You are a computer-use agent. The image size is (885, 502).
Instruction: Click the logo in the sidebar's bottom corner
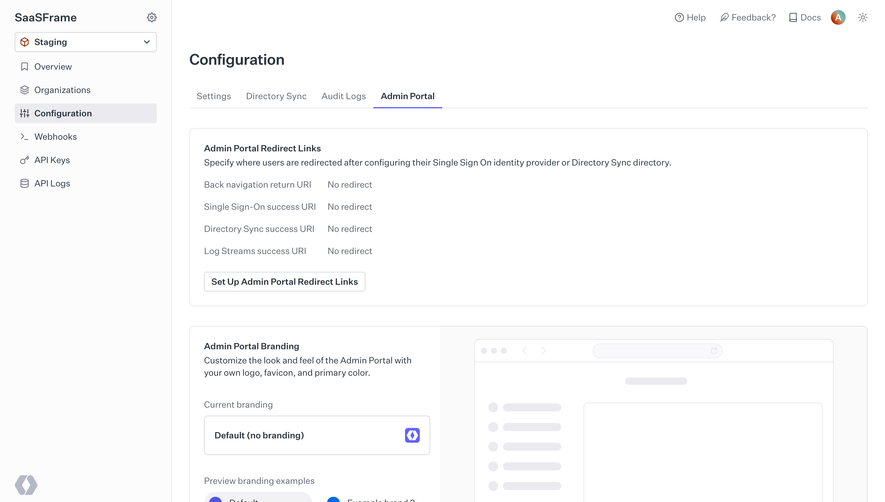26,484
